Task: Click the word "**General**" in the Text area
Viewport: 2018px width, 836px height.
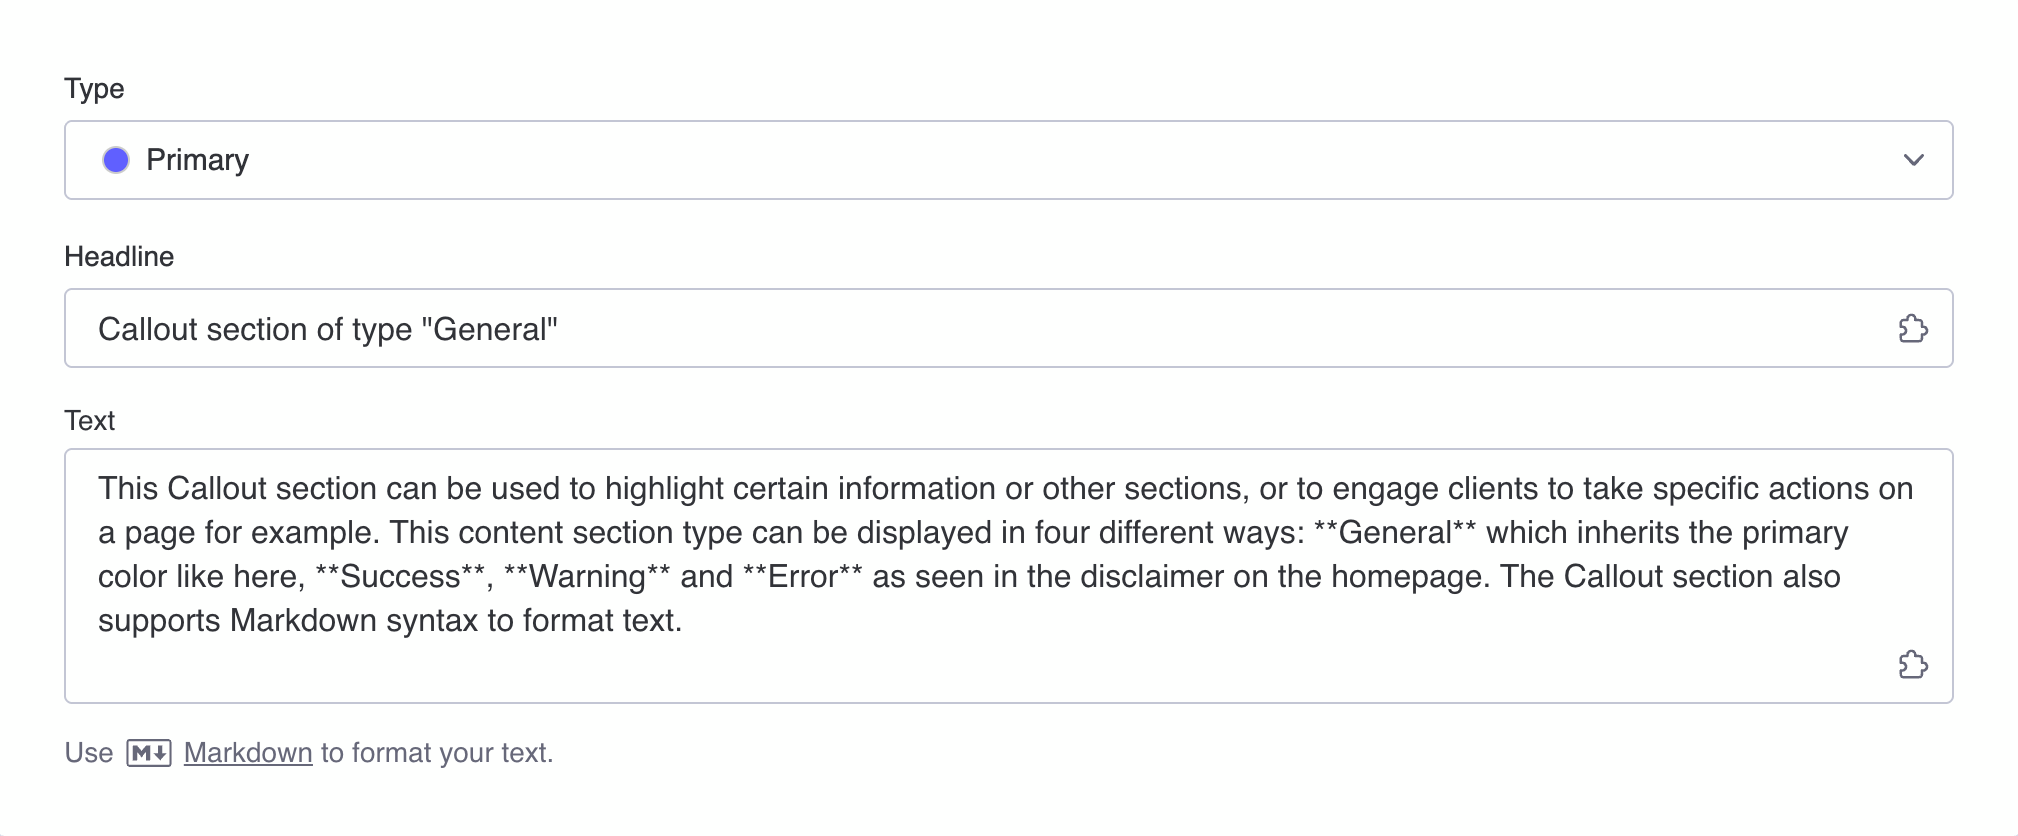Action: pyautogui.click(x=1394, y=533)
